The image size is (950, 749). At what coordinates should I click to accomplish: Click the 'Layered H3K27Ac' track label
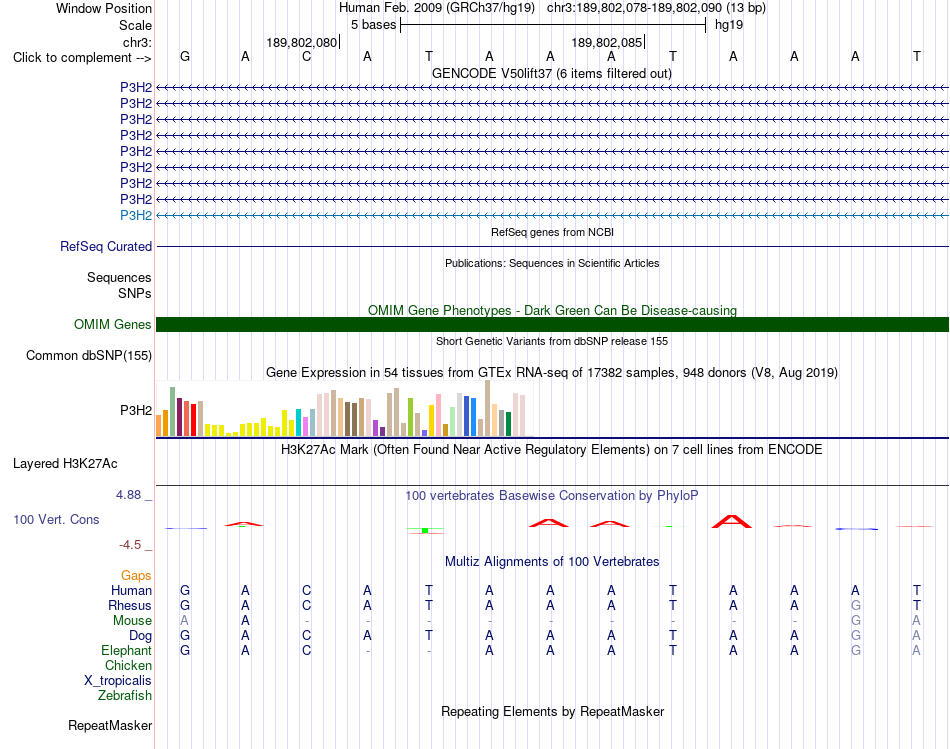65,464
